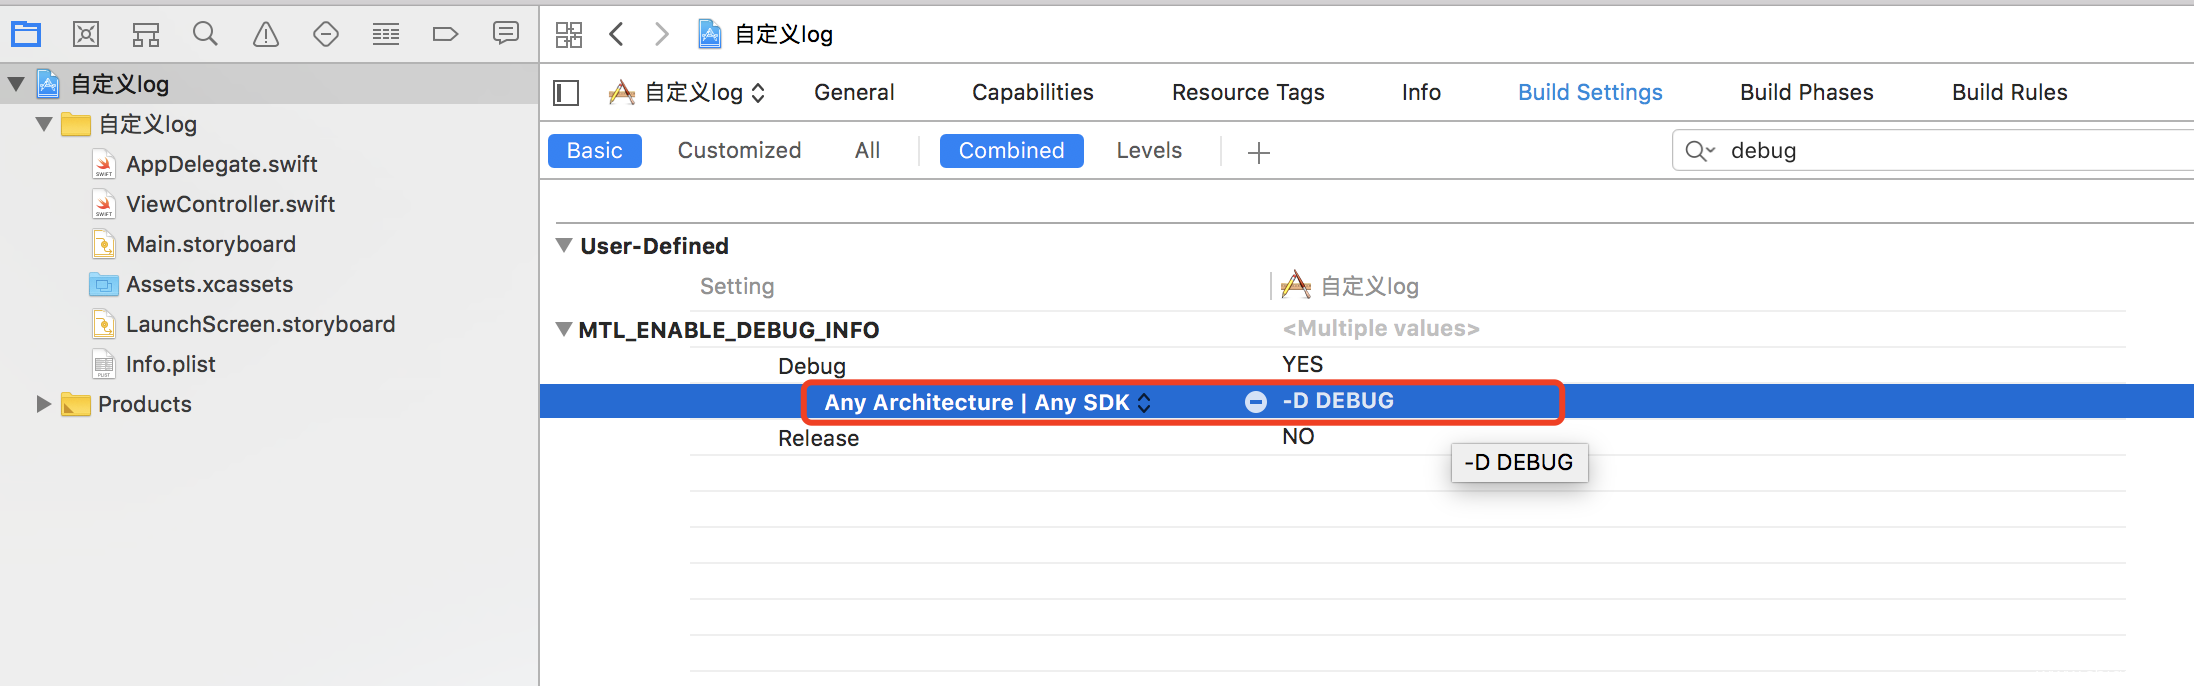The image size is (2194, 686).
Task: Click the NO value for Release
Action: click(1298, 437)
